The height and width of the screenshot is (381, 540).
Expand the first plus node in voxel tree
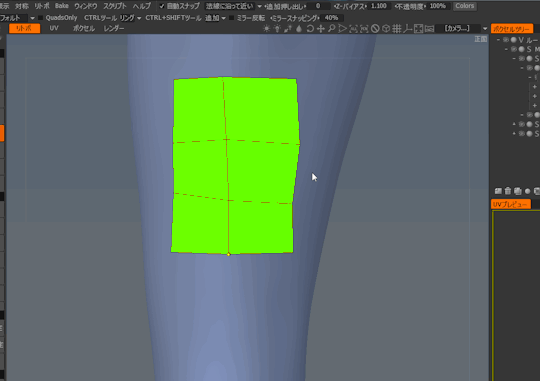click(x=534, y=87)
